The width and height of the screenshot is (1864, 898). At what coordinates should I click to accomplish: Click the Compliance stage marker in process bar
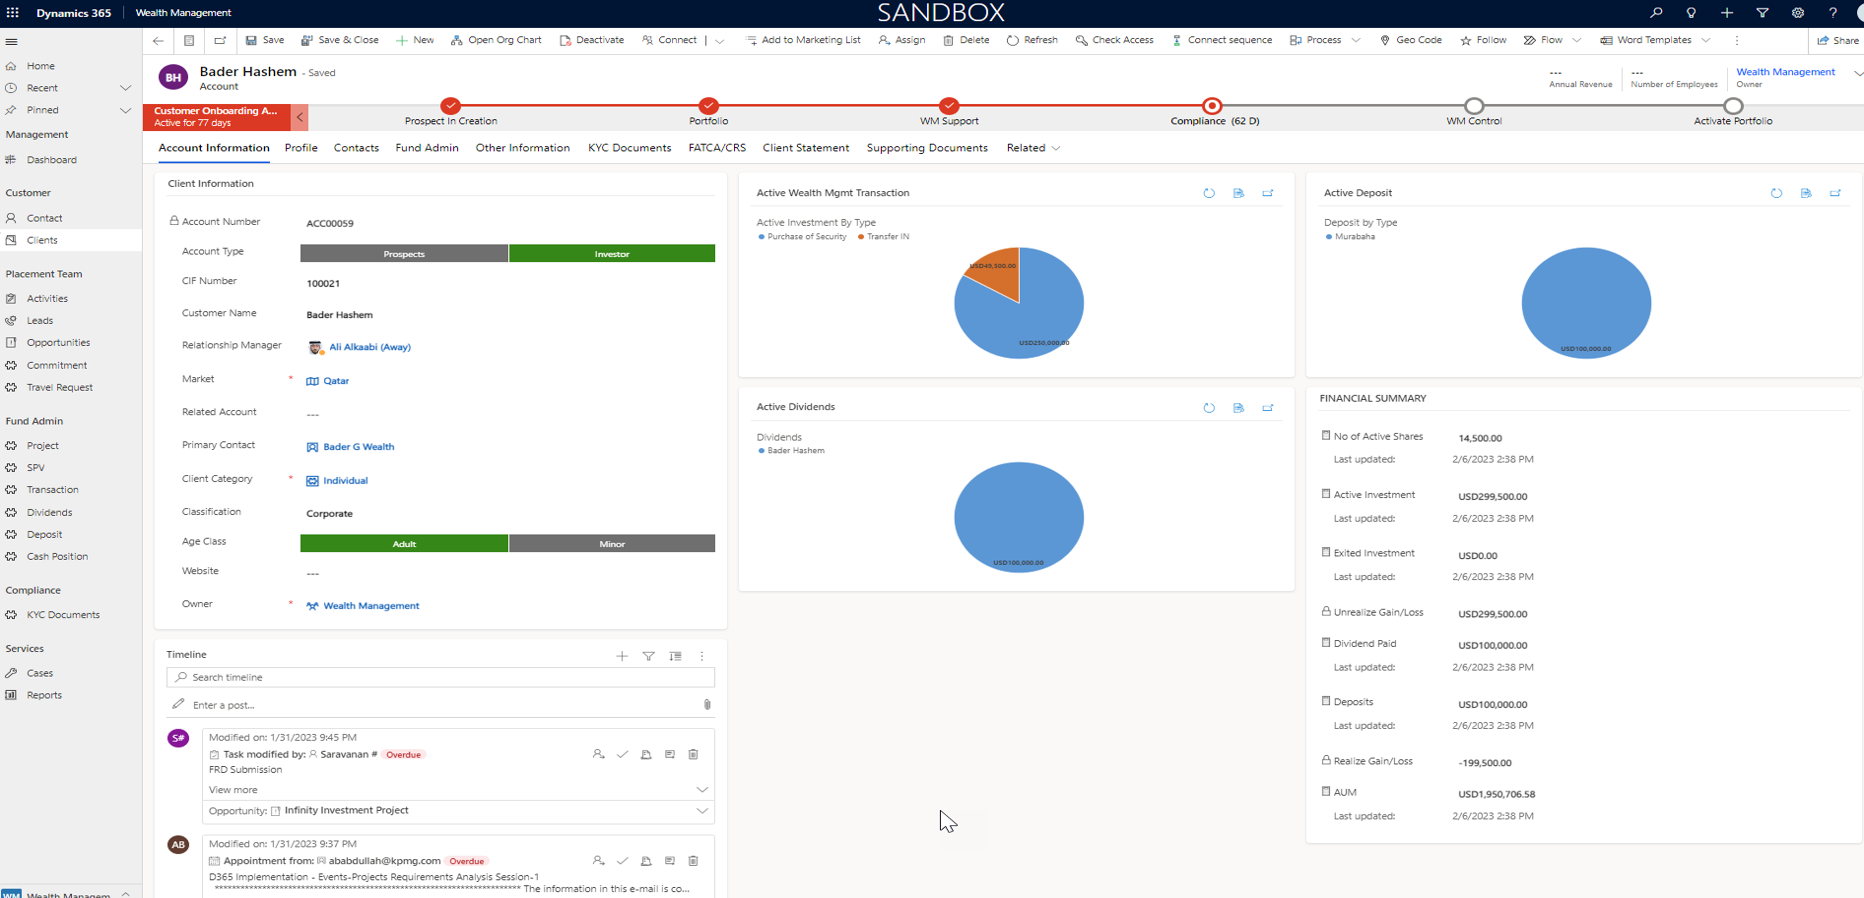(x=1212, y=106)
